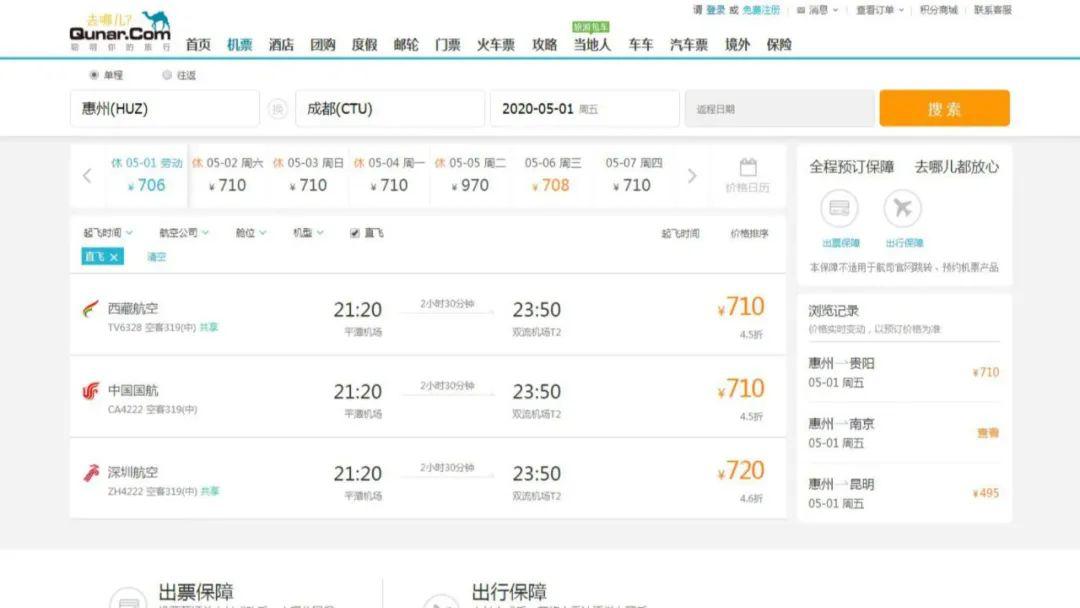Click the 2020-05-01 departure date field
1080x608 pixels.
[x=585, y=108]
